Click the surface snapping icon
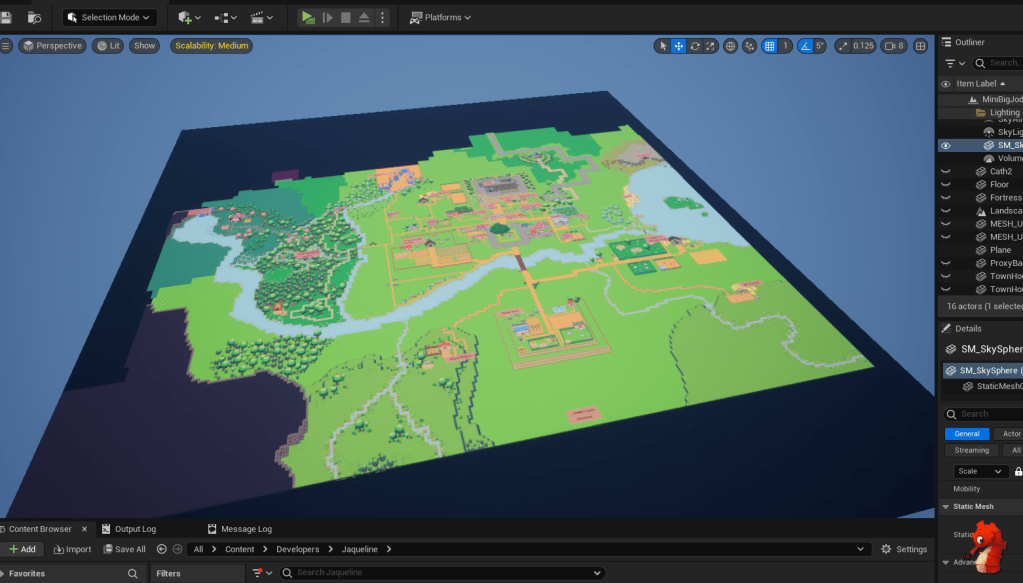Screen dimensions: 1023x583 click(x=750, y=46)
